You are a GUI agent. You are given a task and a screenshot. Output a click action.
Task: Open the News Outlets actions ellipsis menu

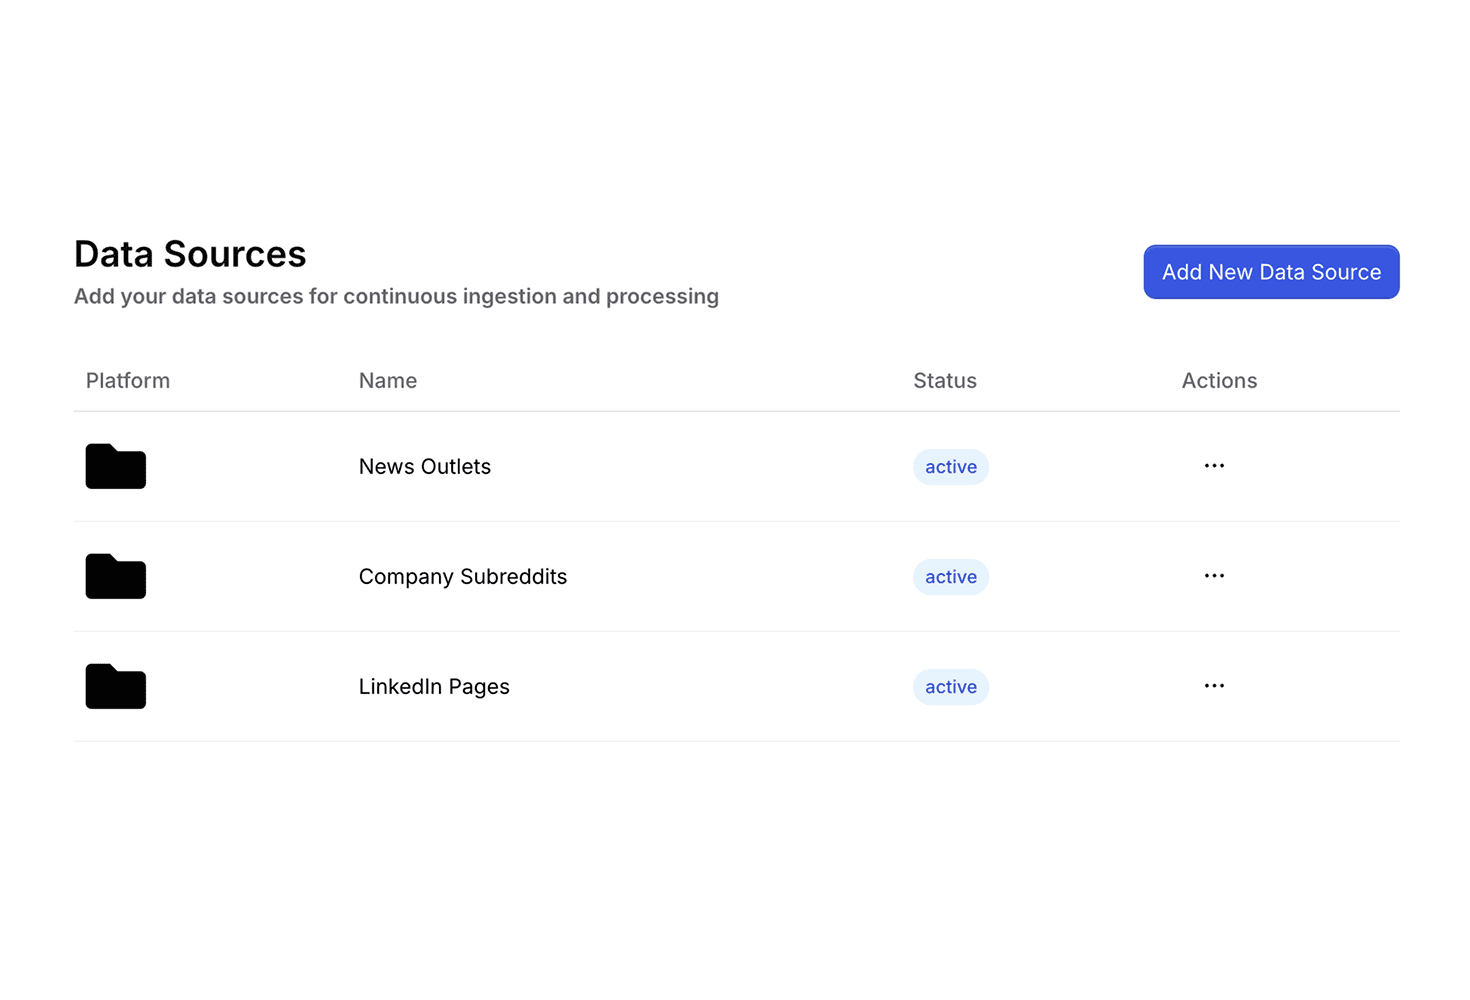click(1214, 466)
